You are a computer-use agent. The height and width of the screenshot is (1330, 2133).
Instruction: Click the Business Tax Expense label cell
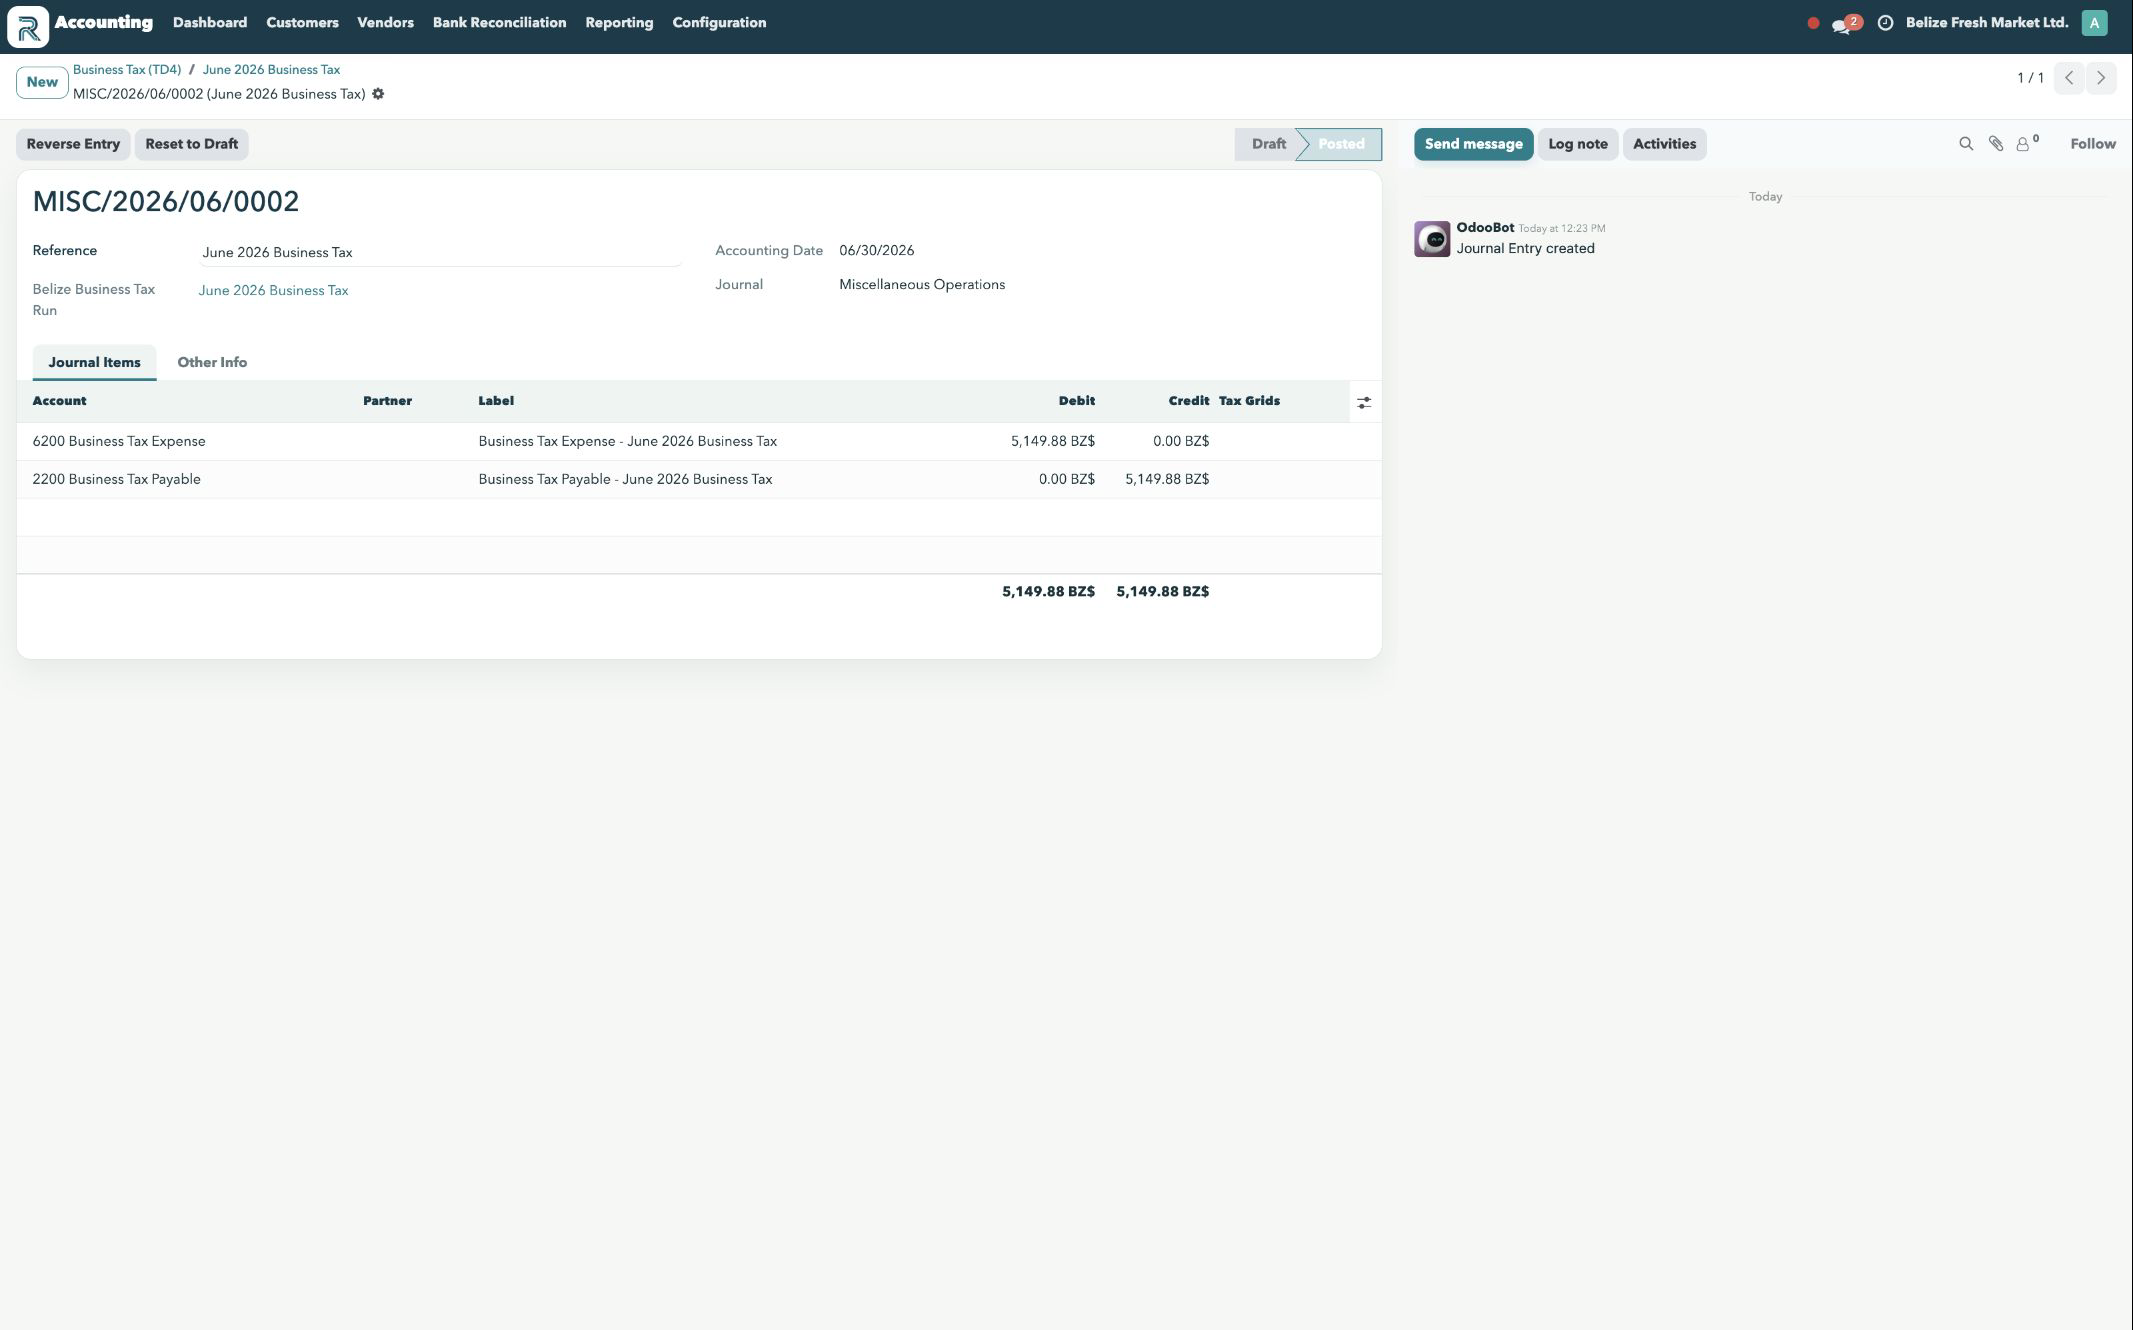pyautogui.click(x=627, y=442)
